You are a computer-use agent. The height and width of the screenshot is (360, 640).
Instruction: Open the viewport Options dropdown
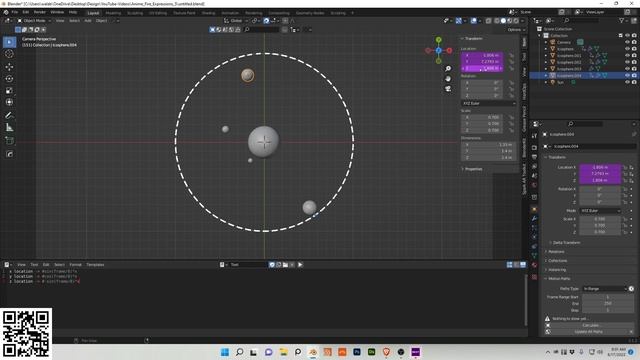[516, 29]
